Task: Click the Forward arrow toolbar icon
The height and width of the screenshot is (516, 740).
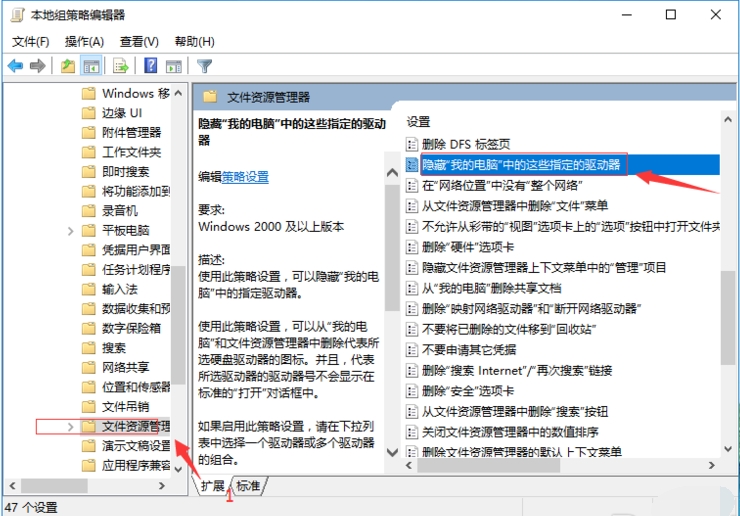Action: tap(37, 66)
